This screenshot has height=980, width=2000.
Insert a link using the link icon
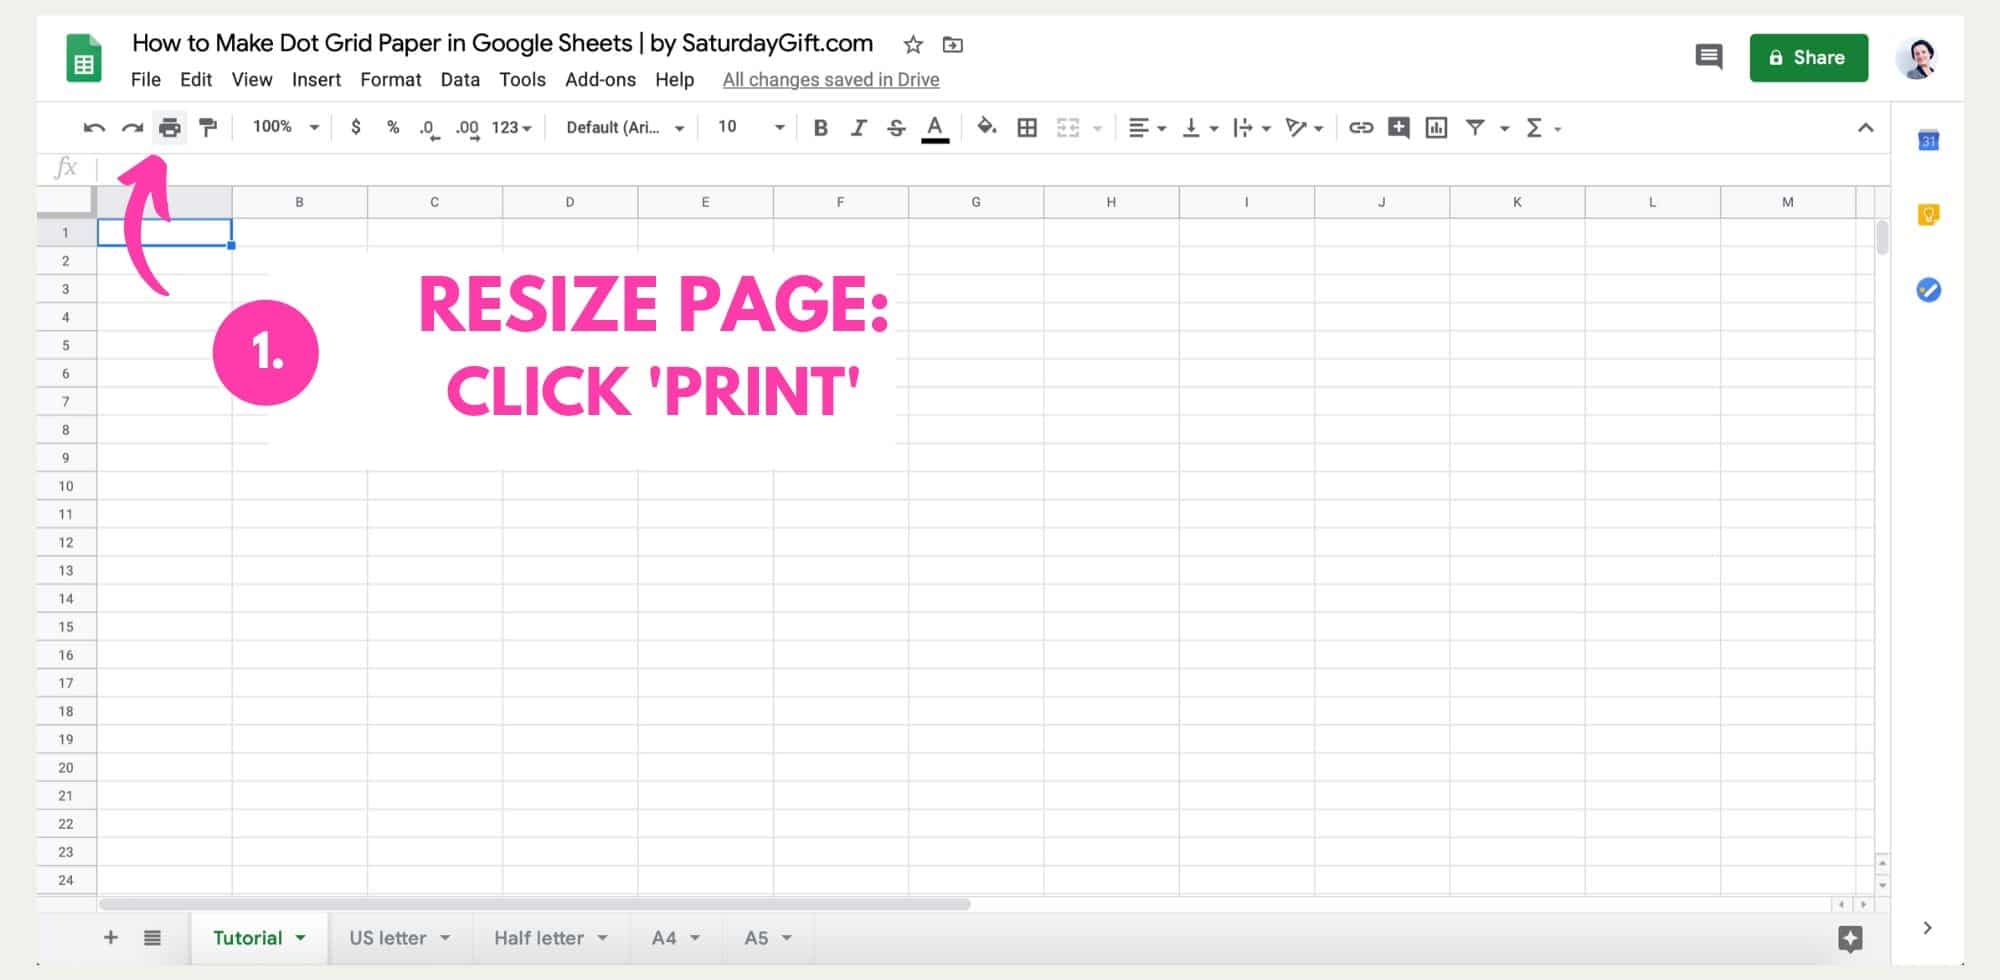pyautogui.click(x=1360, y=128)
